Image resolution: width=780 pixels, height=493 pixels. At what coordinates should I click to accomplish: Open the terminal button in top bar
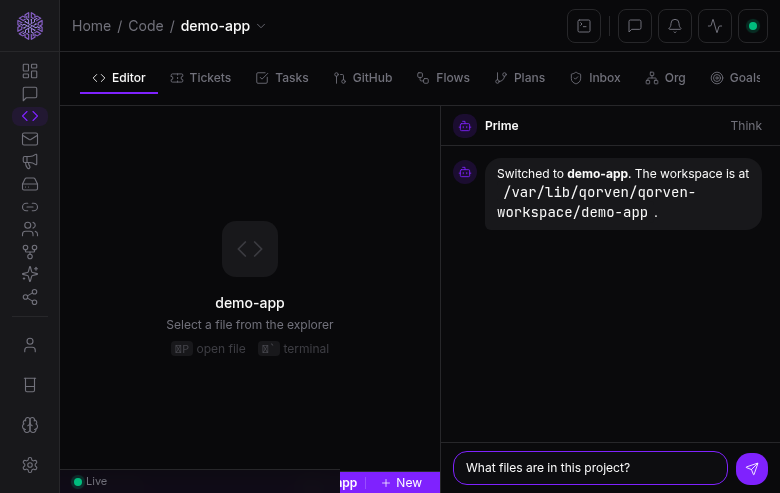pyautogui.click(x=584, y=26)
